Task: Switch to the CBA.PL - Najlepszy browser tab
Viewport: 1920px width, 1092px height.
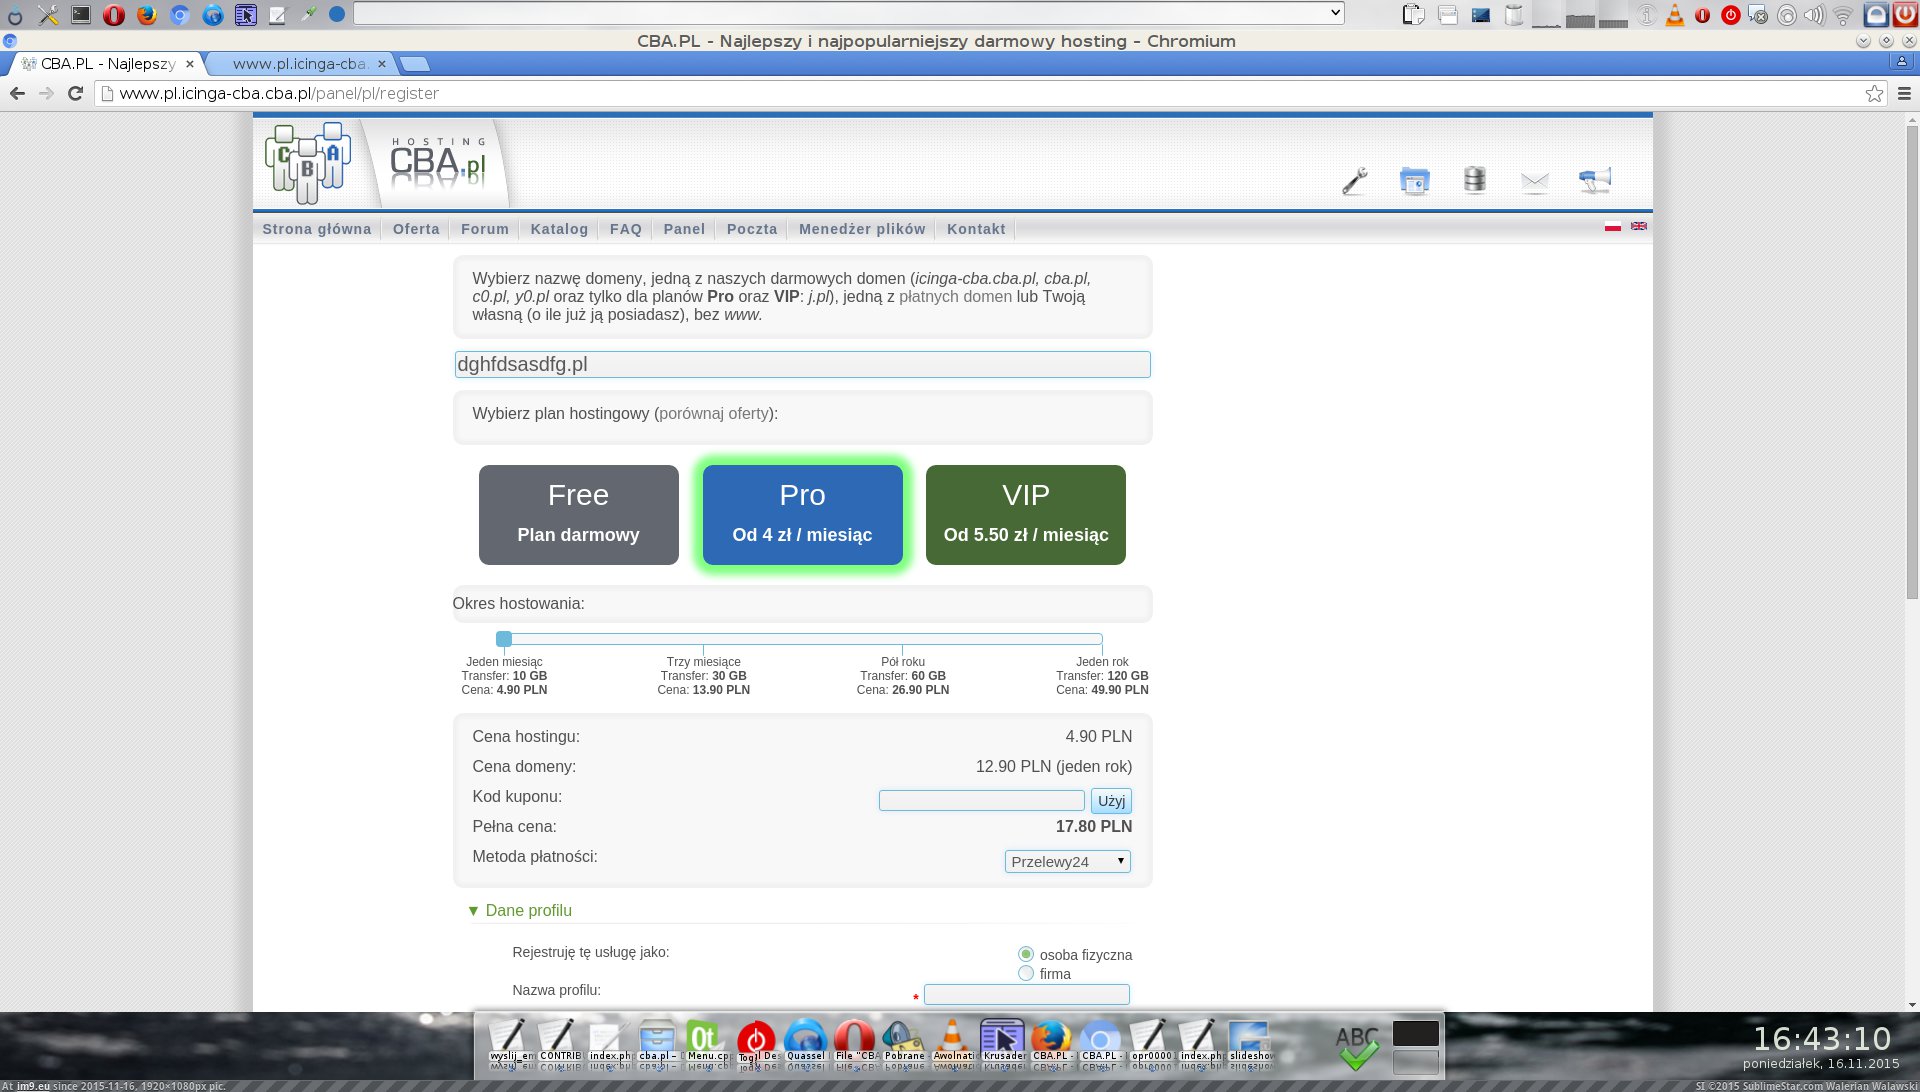Action: coord(107,64)
